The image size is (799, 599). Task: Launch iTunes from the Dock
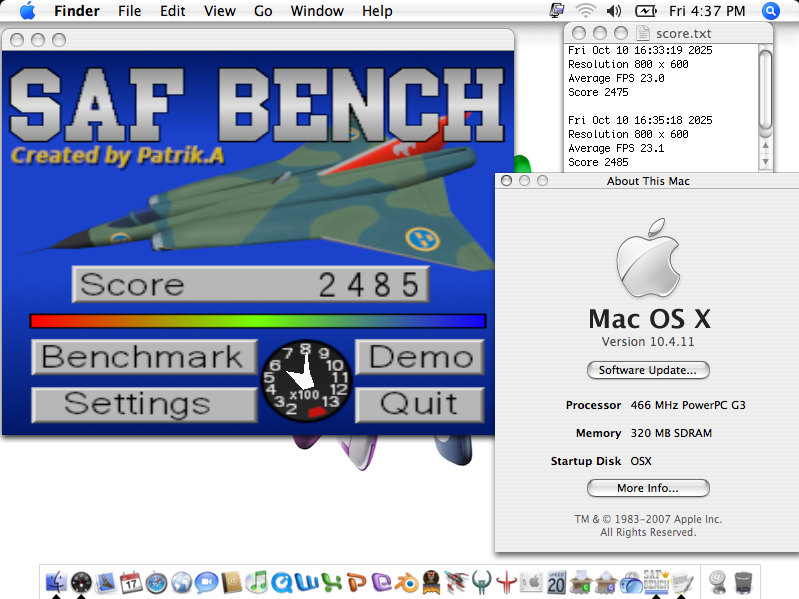point(258,582)
